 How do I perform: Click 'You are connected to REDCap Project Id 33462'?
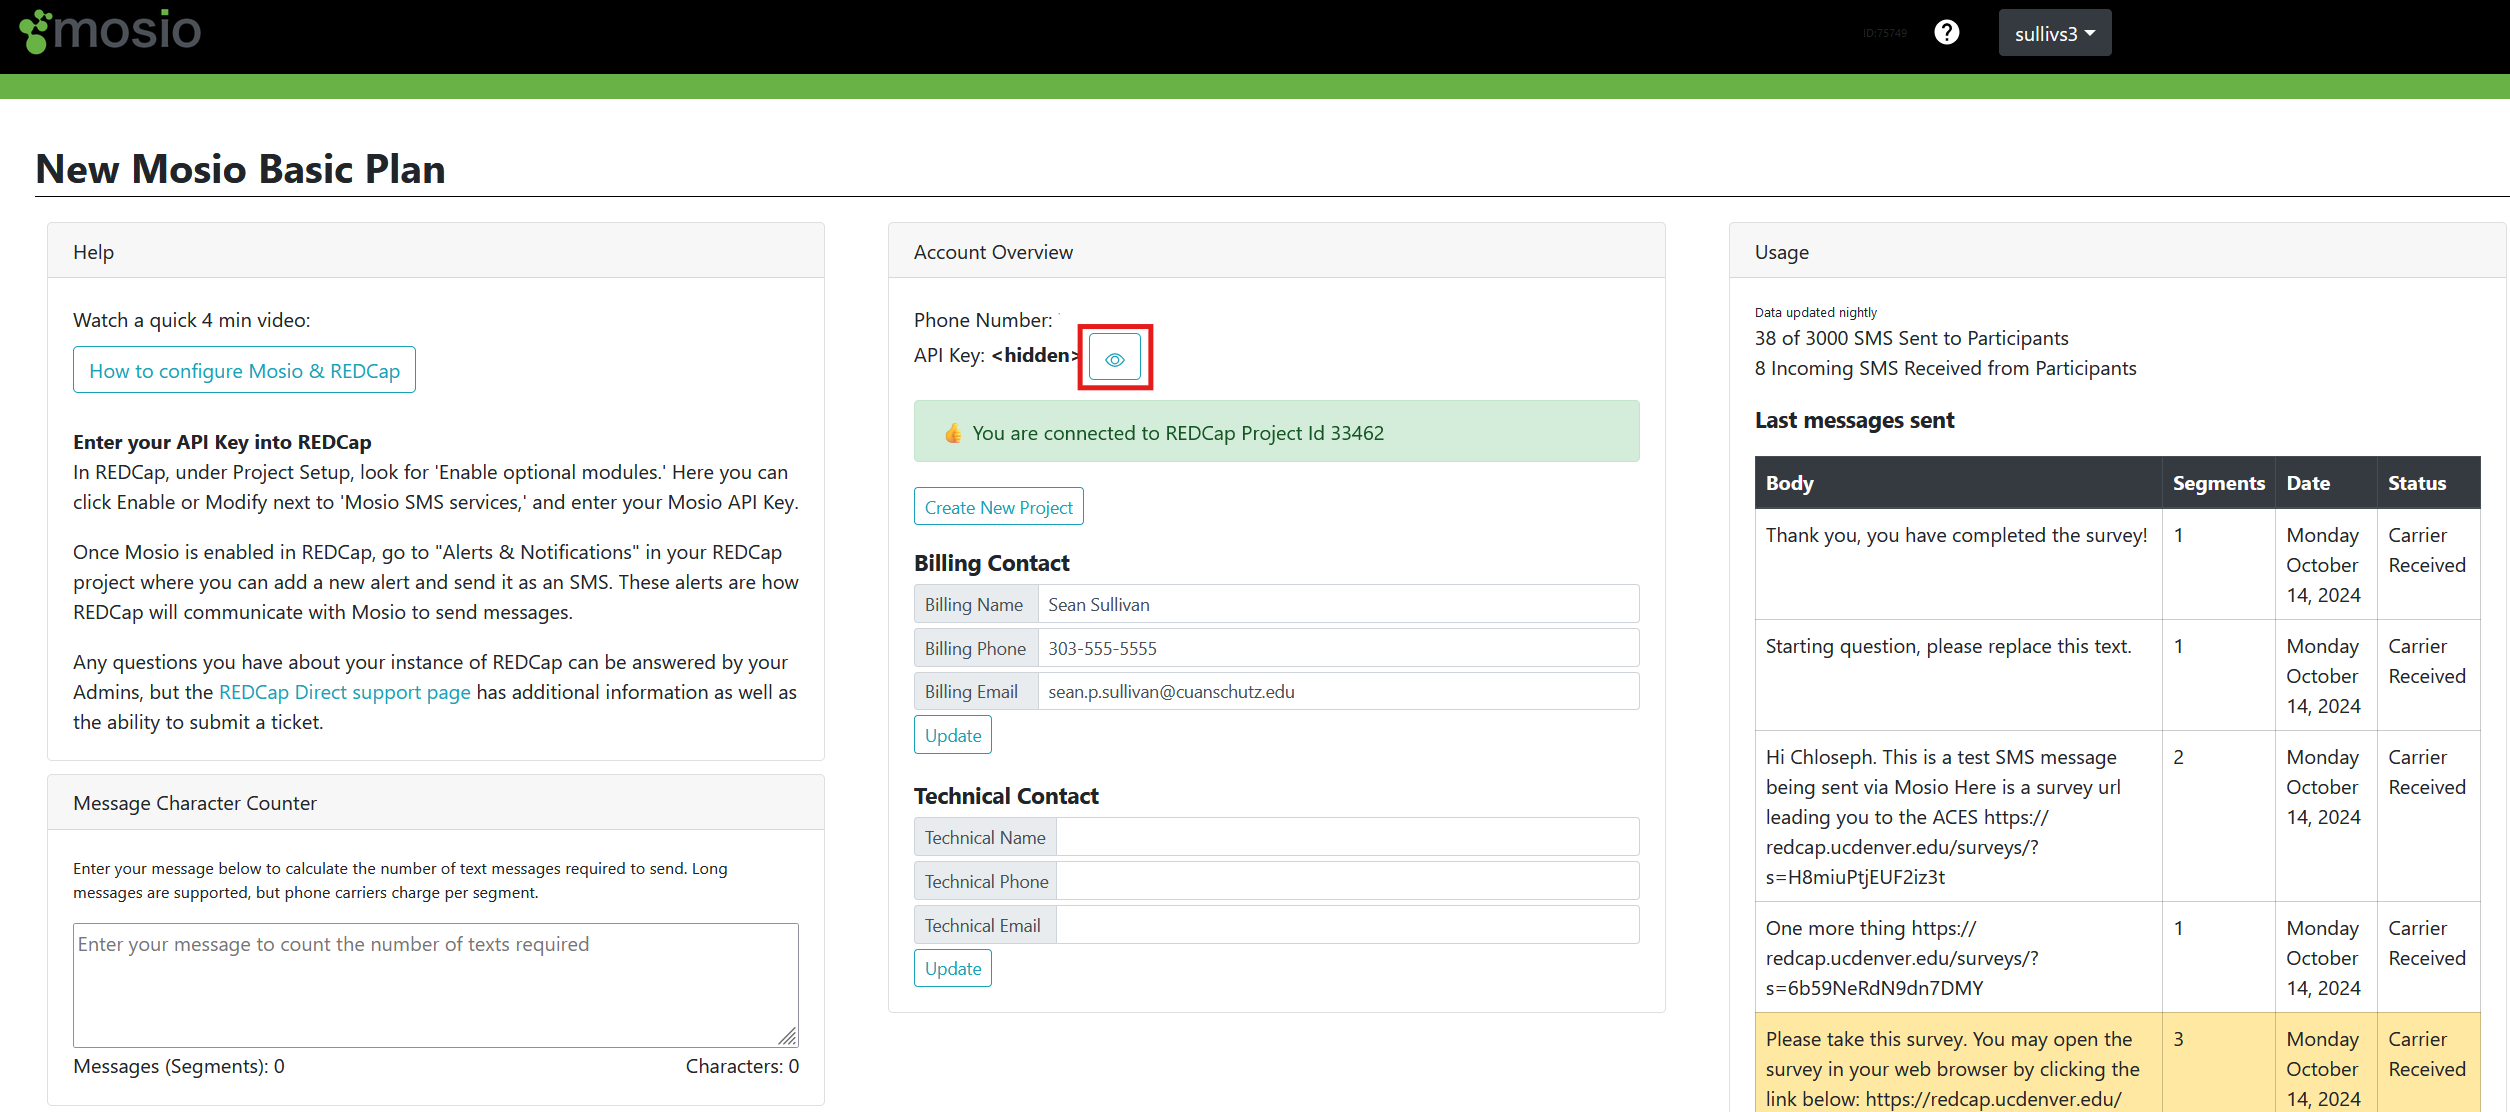[1178, 433]
